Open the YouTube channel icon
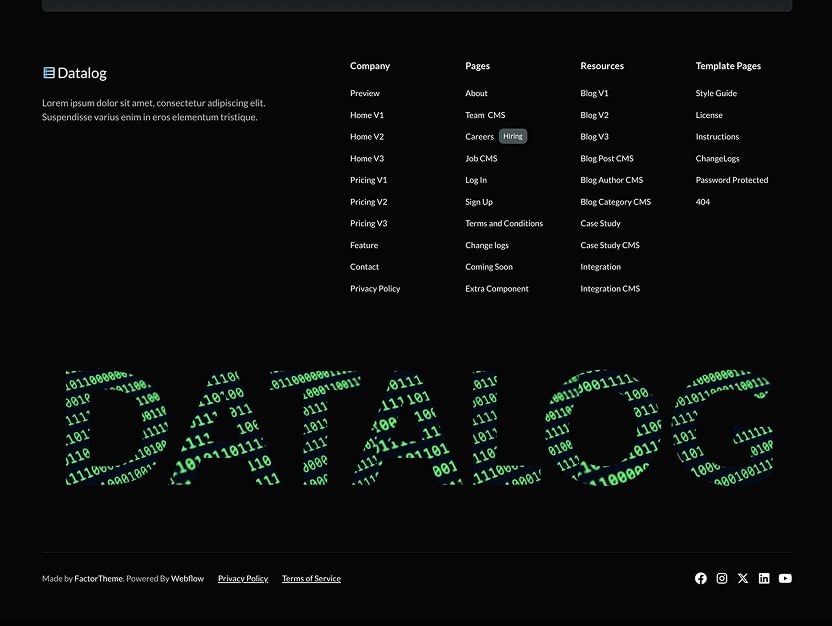This screenshot has height=626, width=832. [785, 578]
